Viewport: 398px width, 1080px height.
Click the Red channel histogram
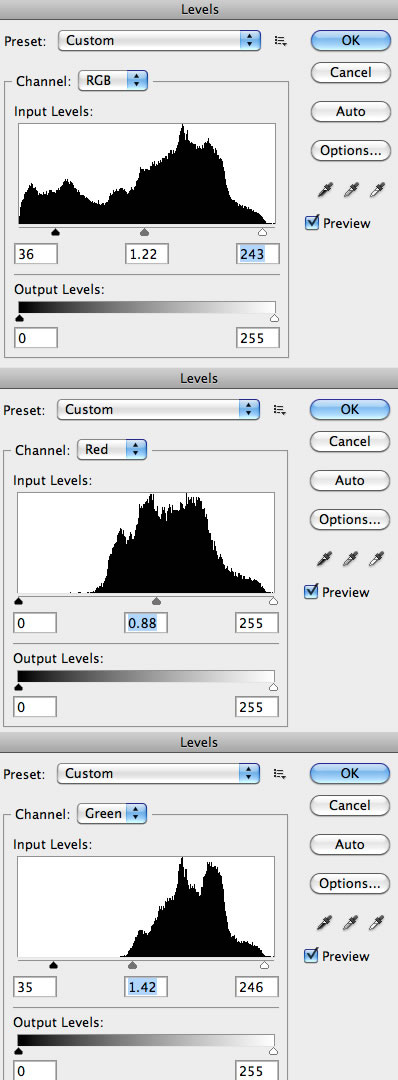[x=146, y=543]
